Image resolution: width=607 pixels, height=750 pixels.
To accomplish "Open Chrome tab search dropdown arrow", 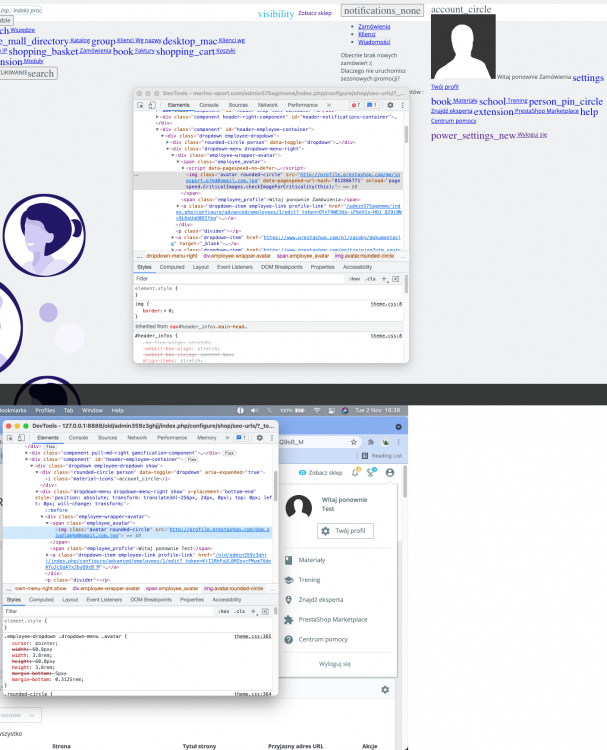I will pos(398,427).
